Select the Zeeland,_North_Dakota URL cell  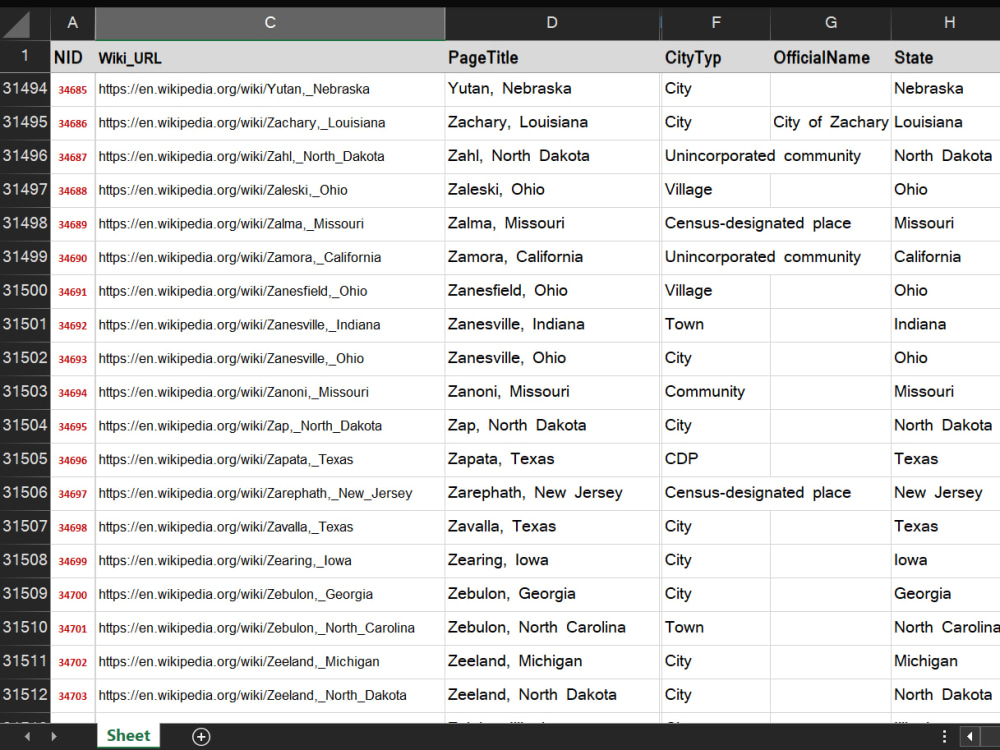[x=270, y=695]
